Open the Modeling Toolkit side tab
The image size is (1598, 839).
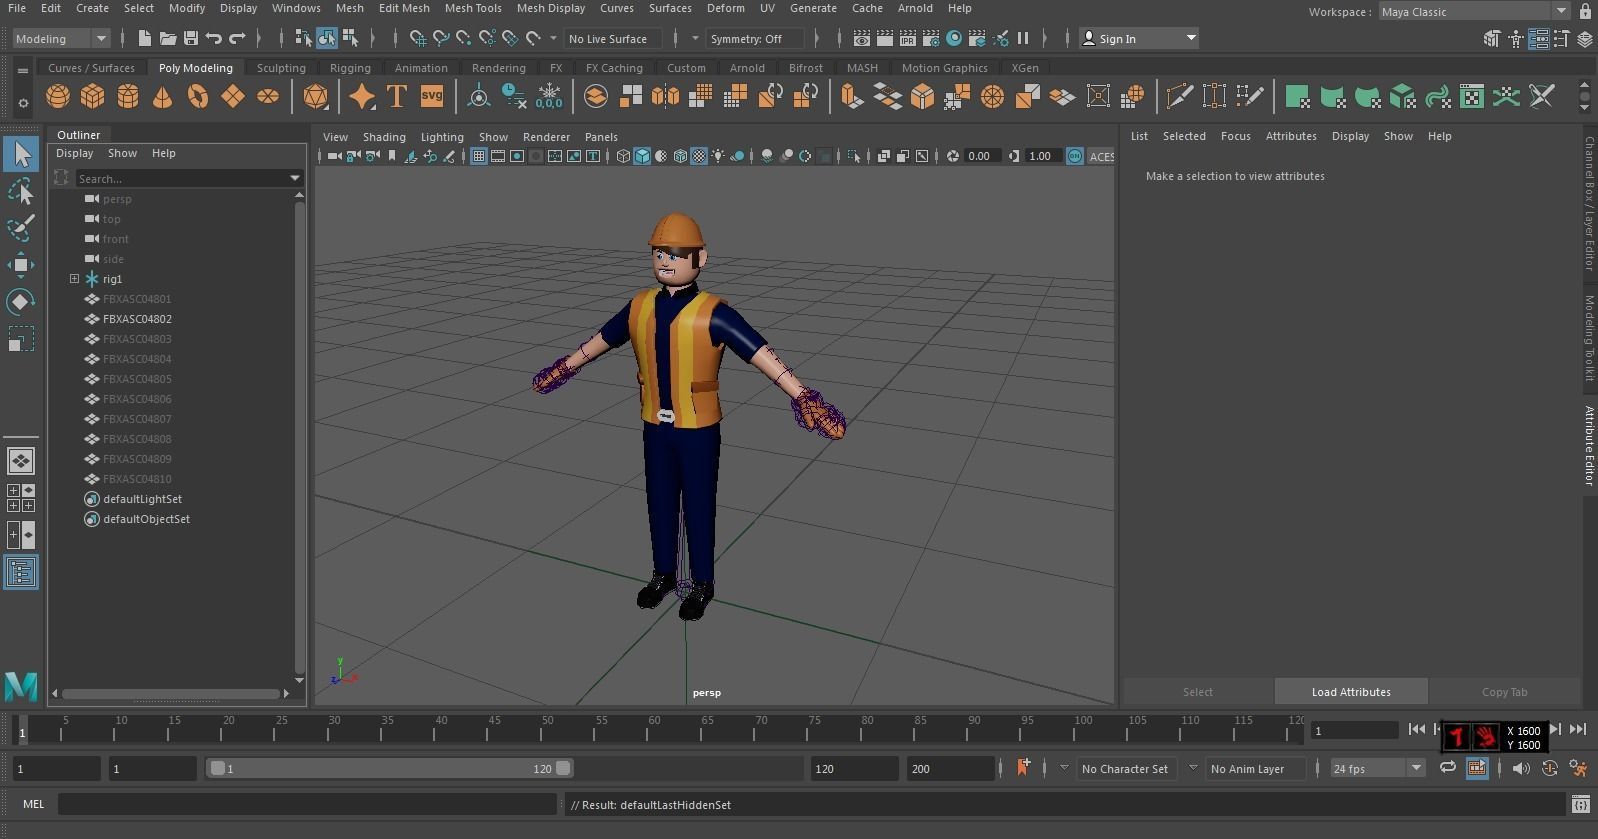coord(1589,338)
